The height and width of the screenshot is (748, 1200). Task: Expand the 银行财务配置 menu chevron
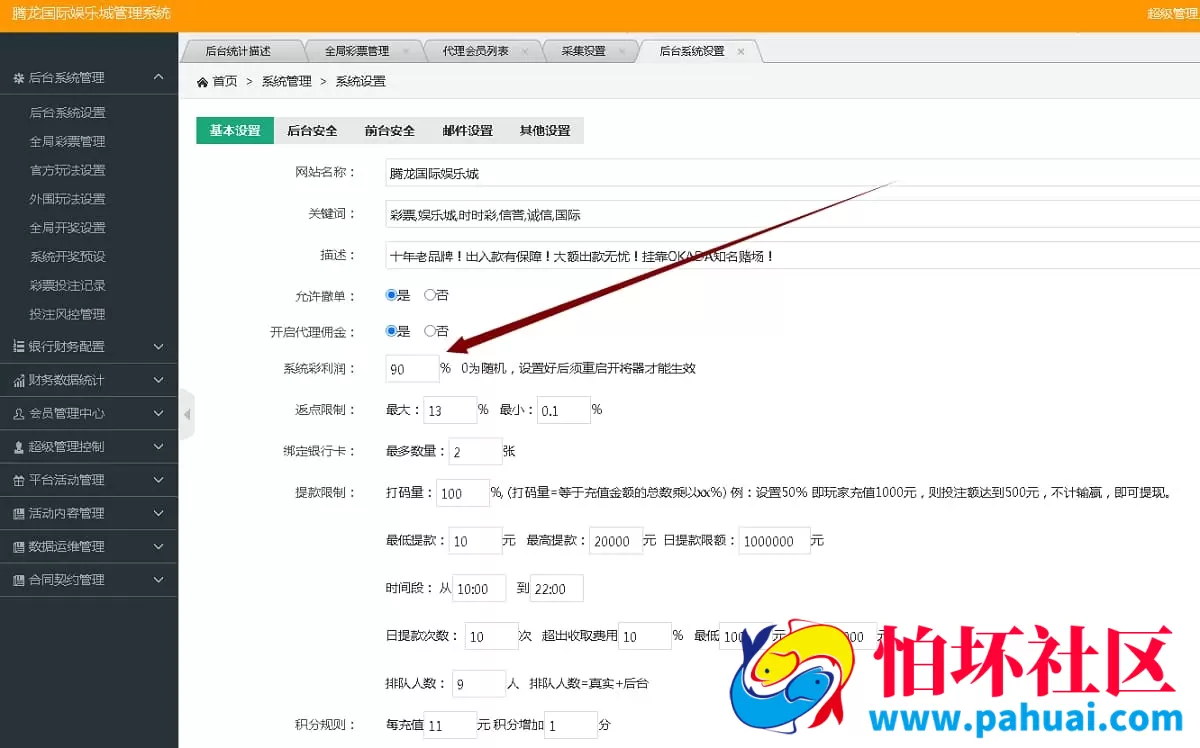pyautogui.click(x=159, y=346)
